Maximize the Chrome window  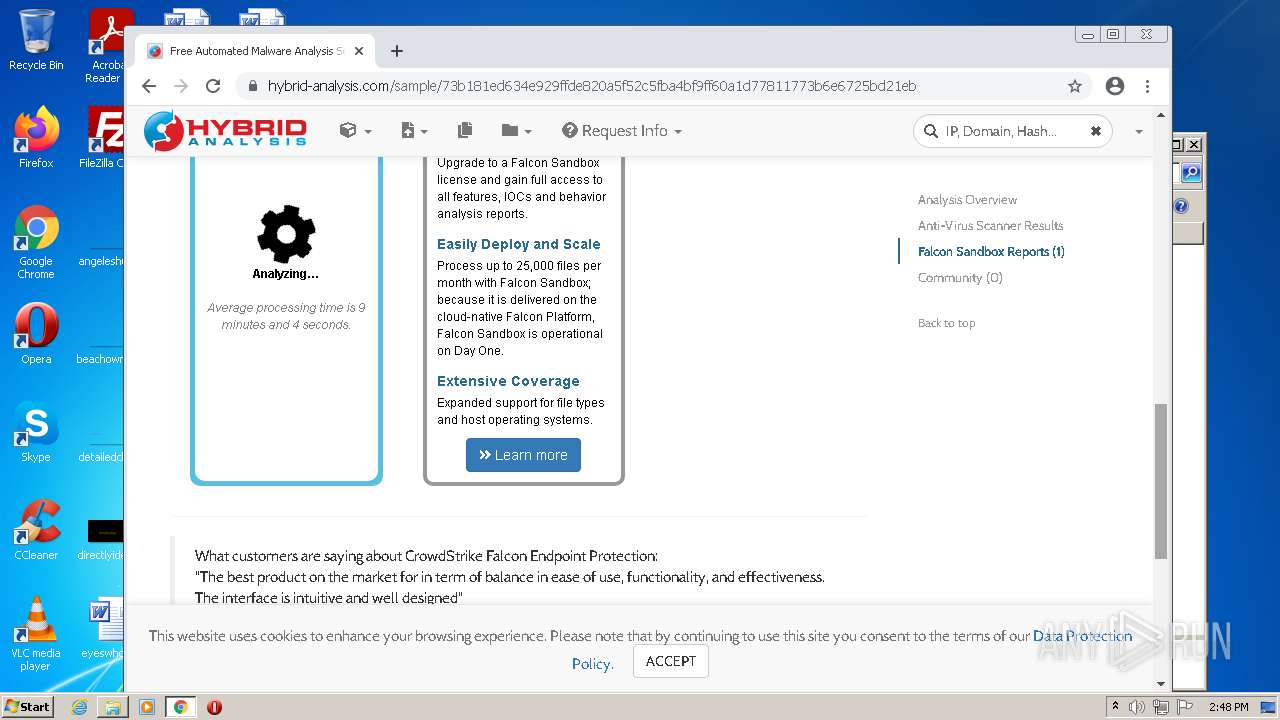[x=1113, y=34]
